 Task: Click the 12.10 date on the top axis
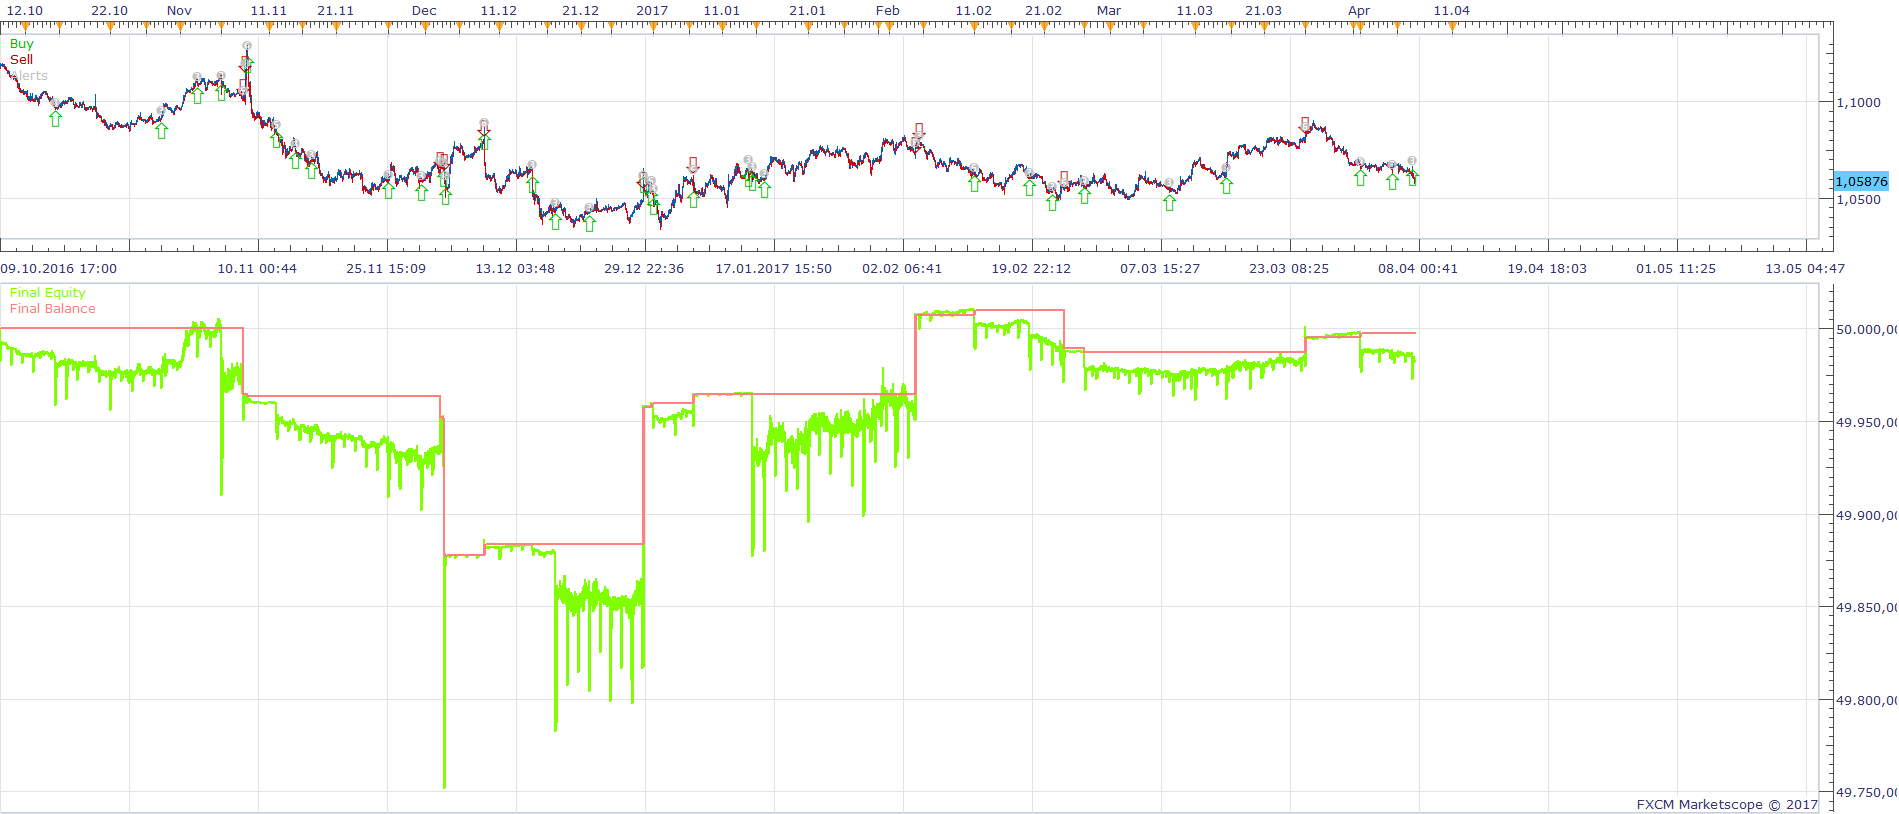pos(25,10)
